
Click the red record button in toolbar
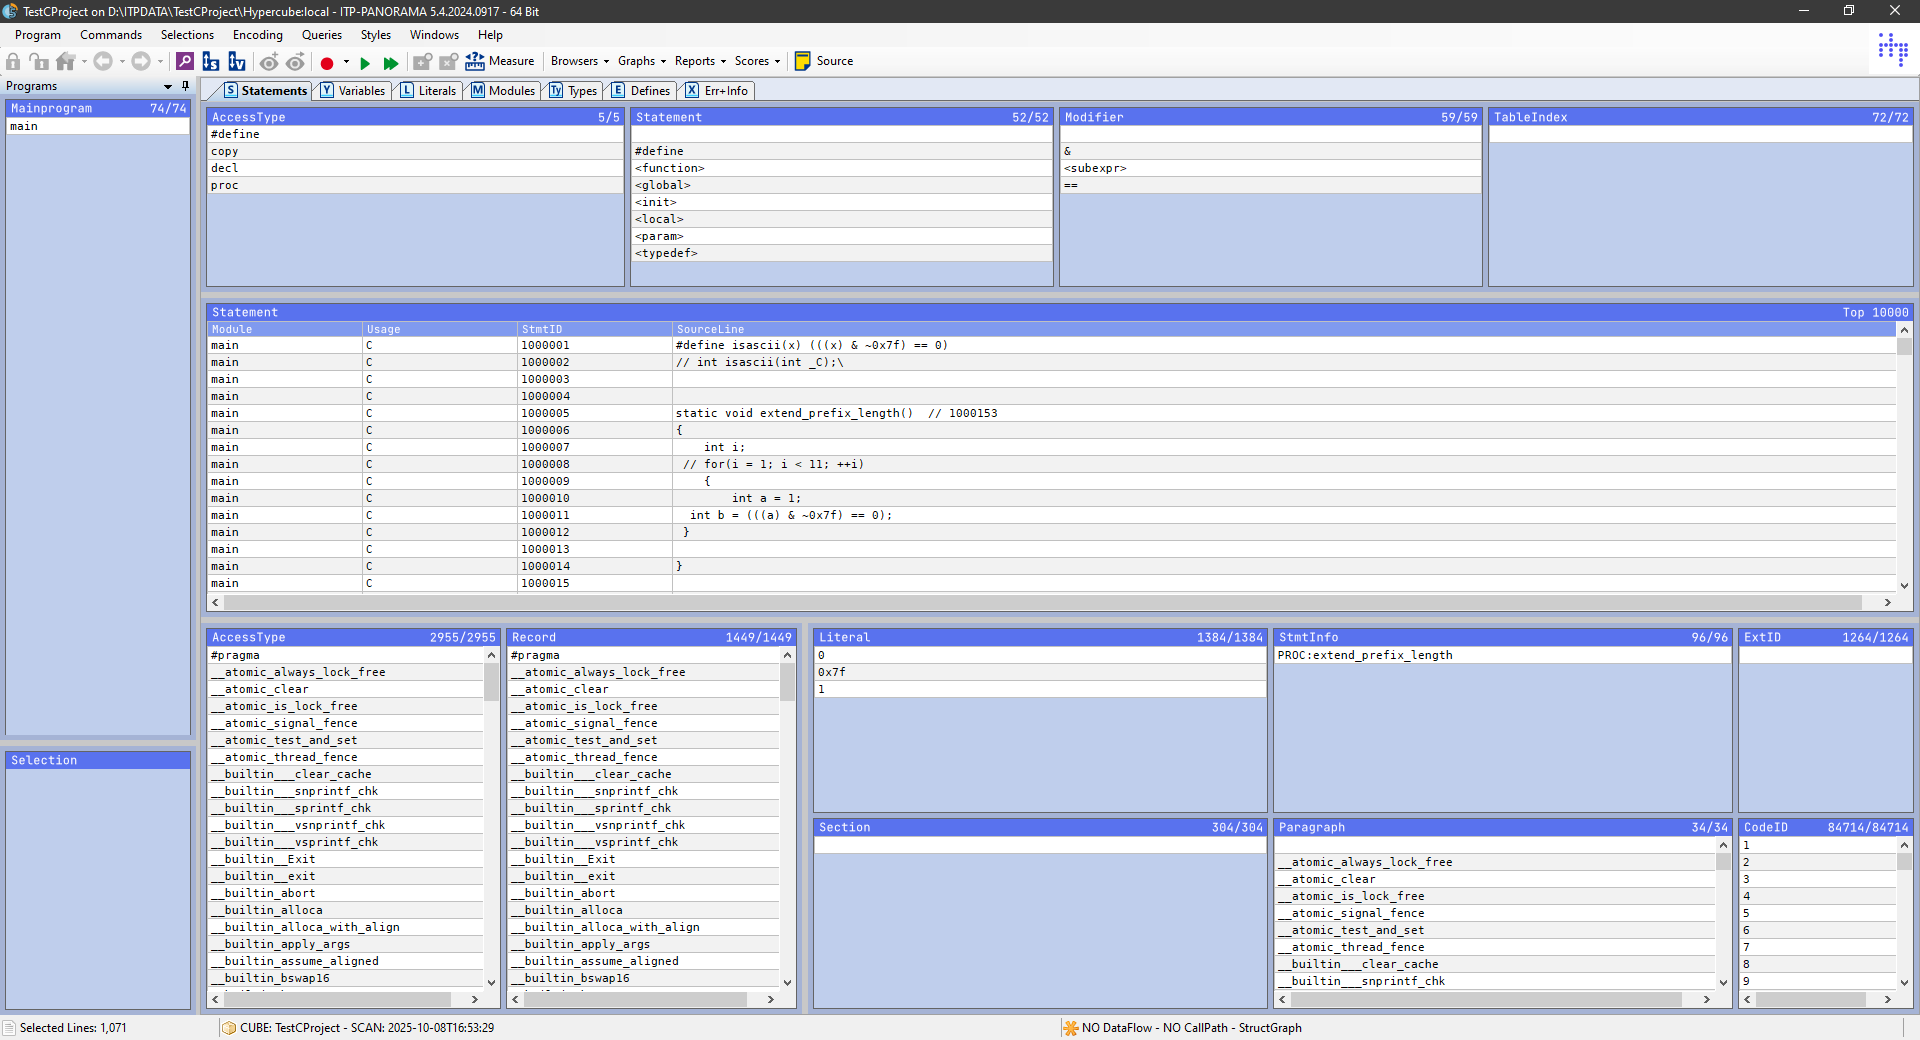(x=327, y=63)
